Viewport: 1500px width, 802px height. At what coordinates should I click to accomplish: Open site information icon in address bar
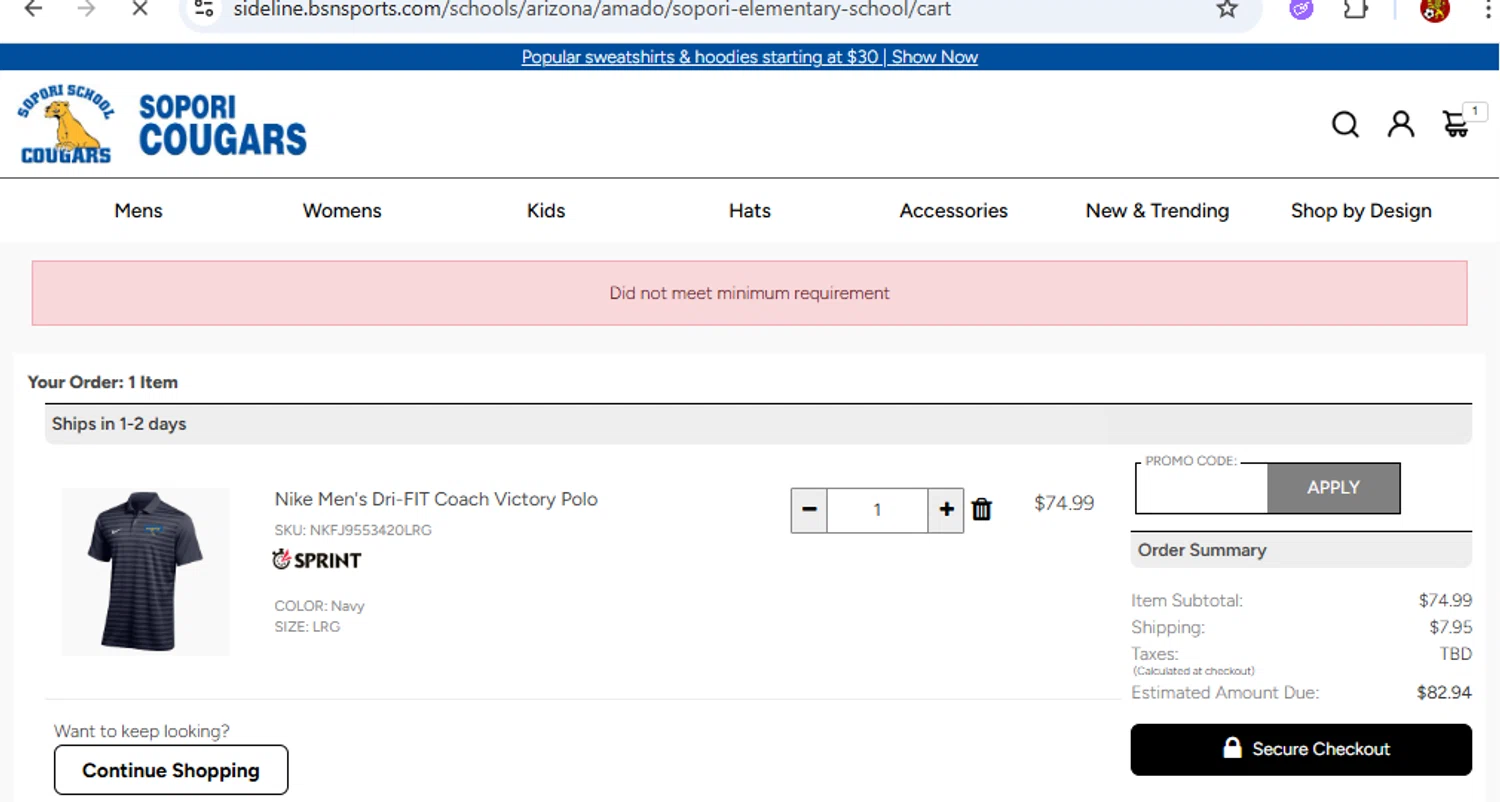[x=204, y=9]
